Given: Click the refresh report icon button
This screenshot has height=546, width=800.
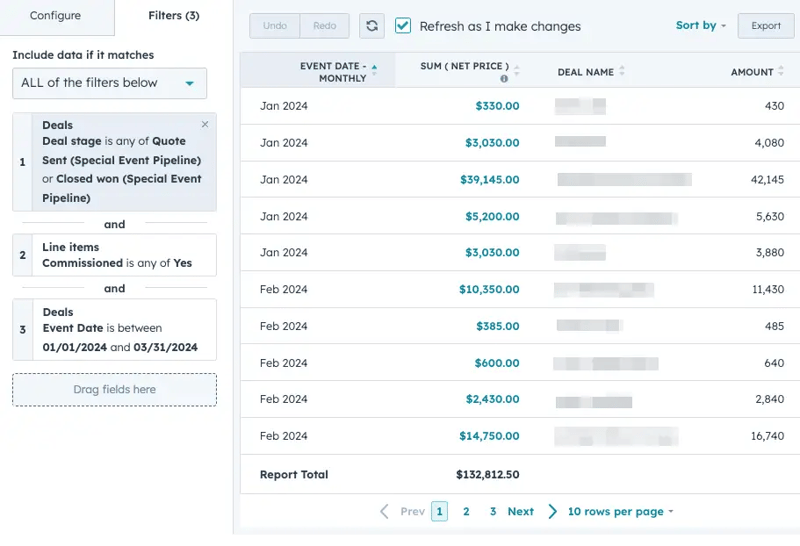Looking at the screenshot, I should tap(371, 26).
